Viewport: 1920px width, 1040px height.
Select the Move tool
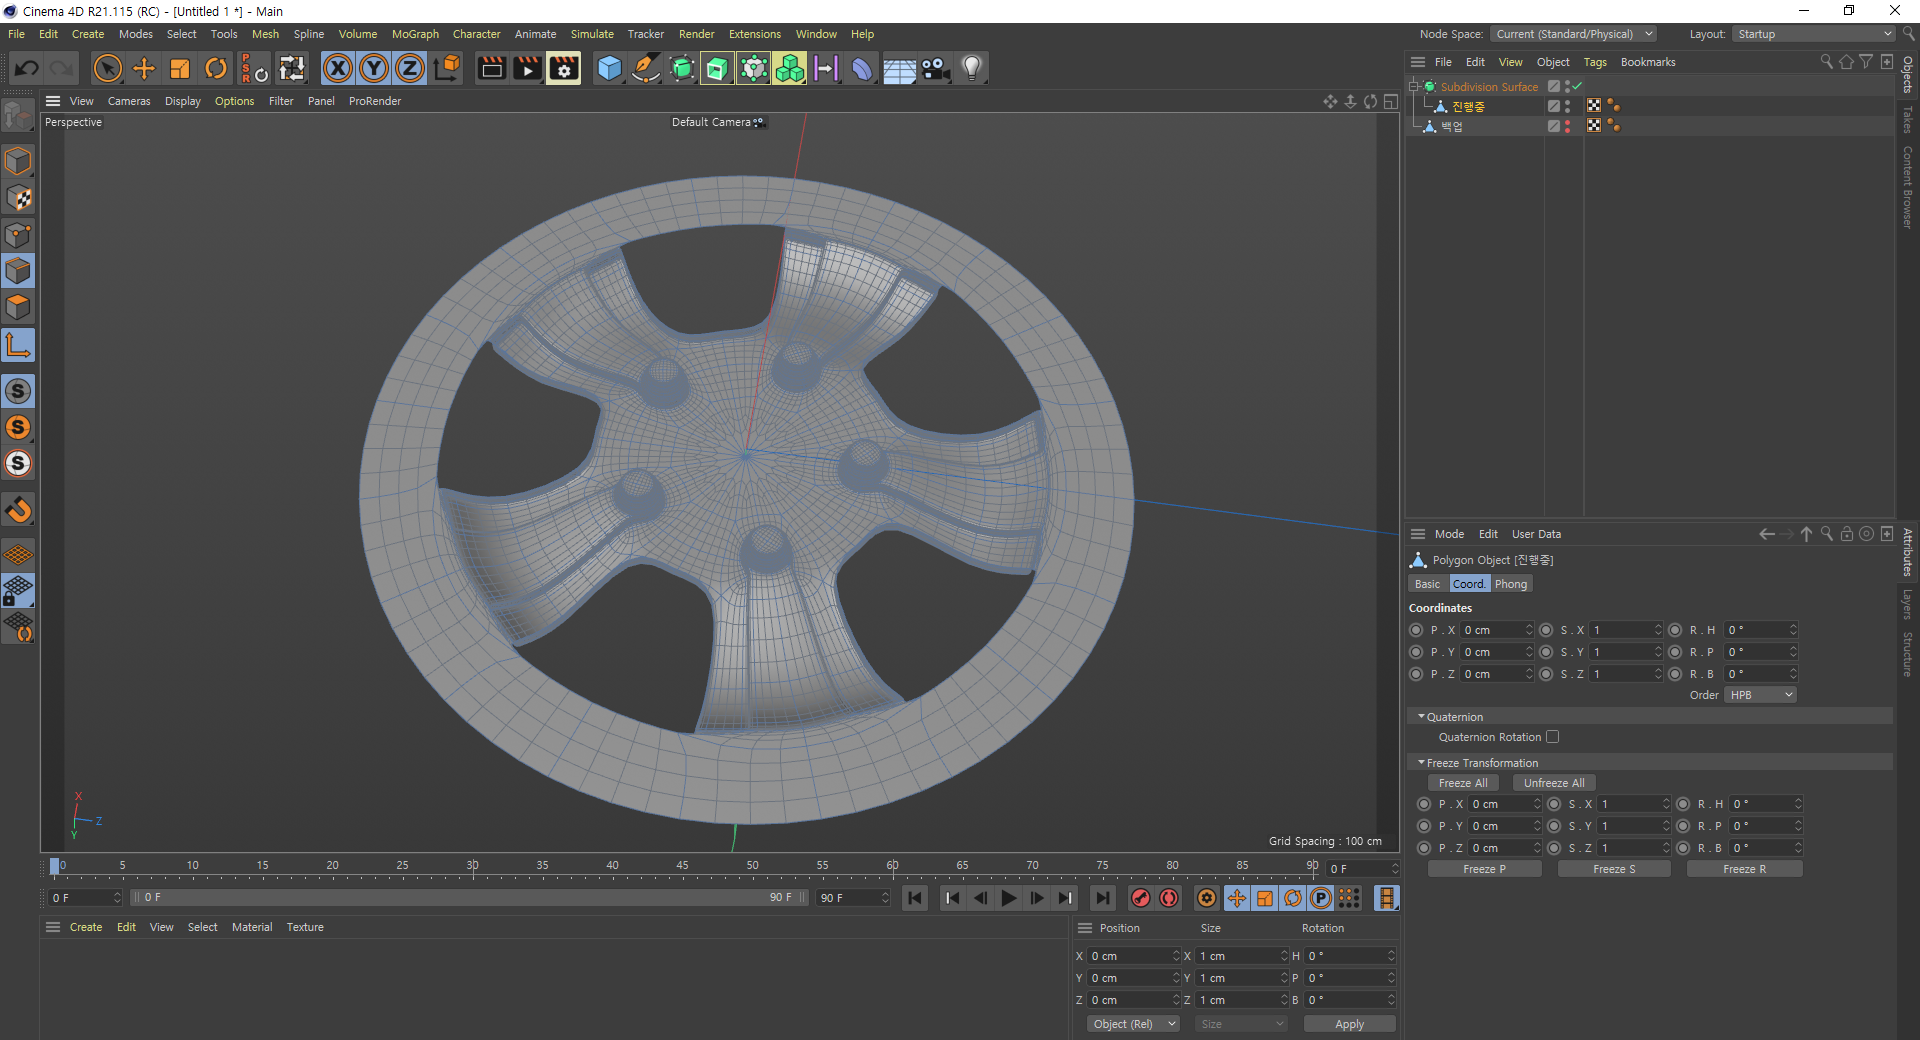pyautogui.click(x=144, y=68)
